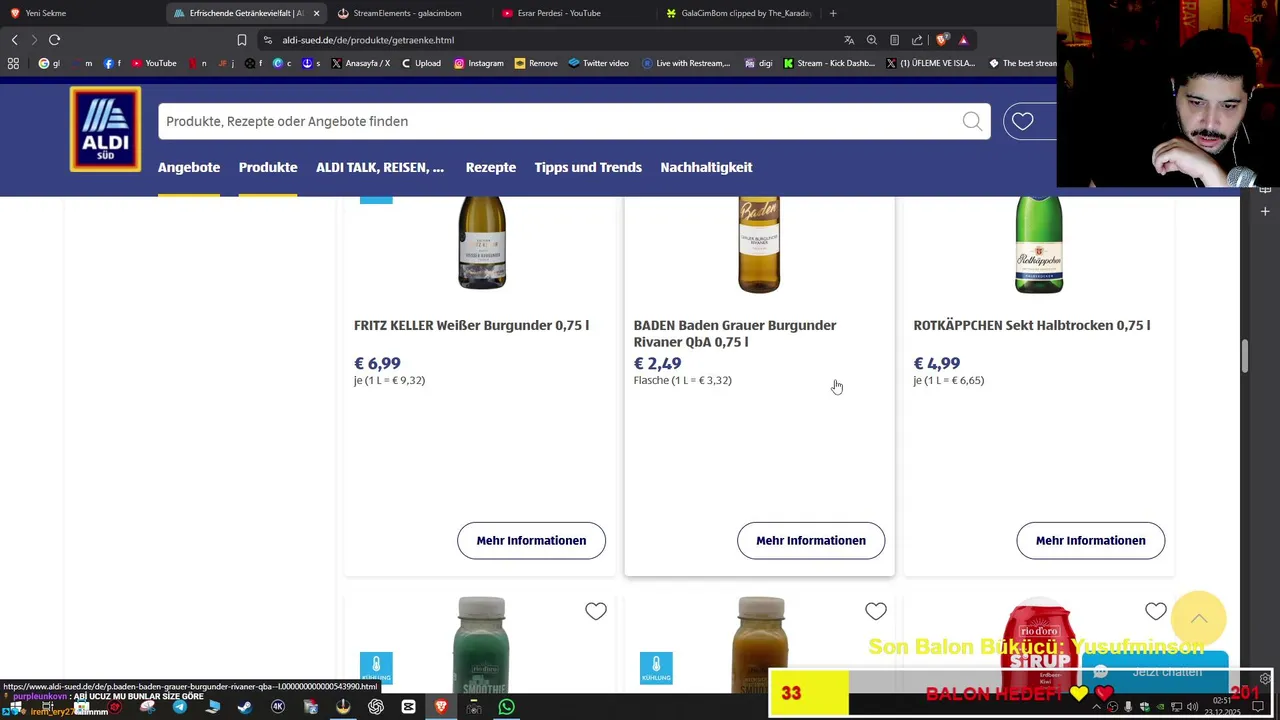The width and height of the screenshot is (1280, 720).
Task: Click the share page icon
Action: (x=917, y=40)
